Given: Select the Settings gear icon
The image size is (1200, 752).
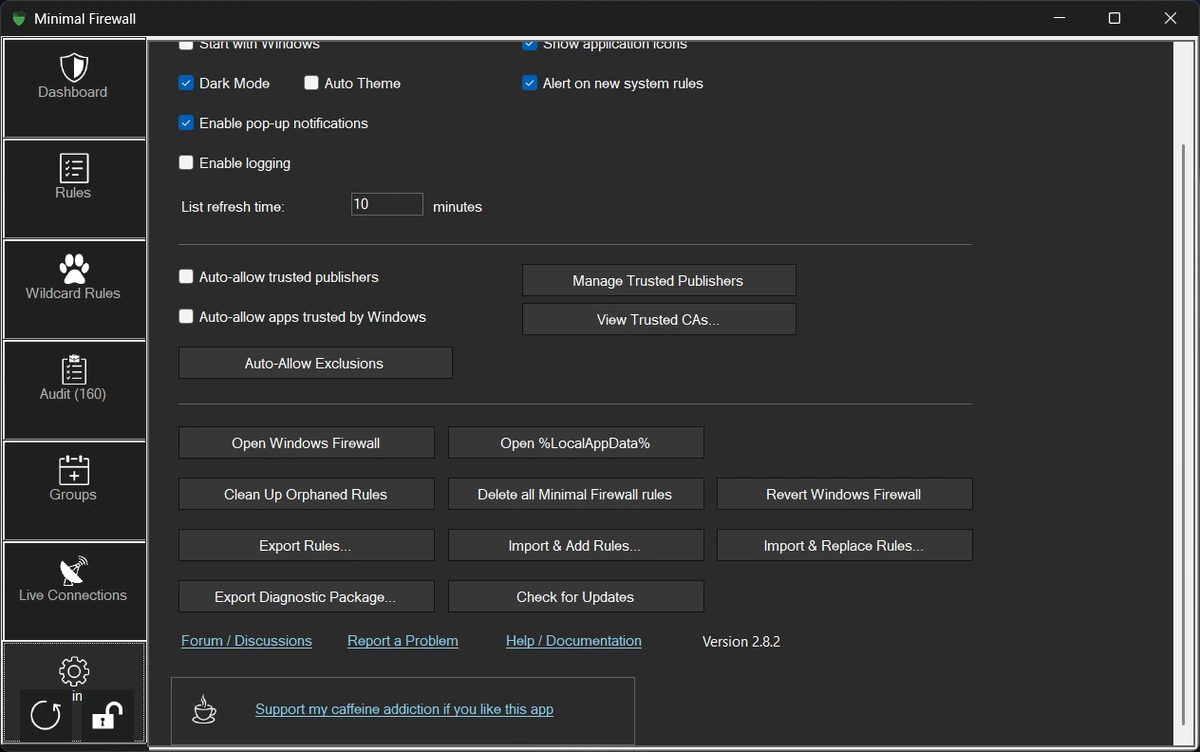Looking at the screenshot, I should pos(74,669).
